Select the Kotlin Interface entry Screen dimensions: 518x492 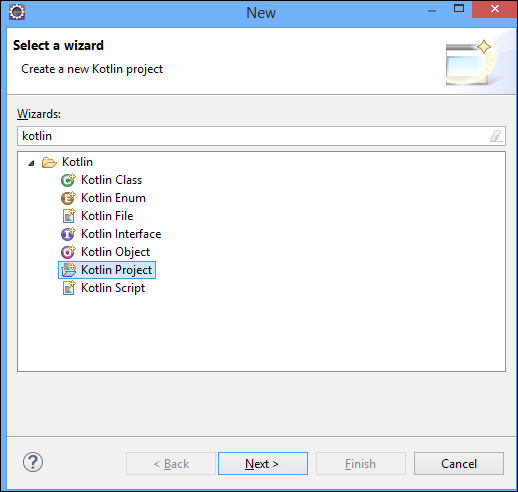tap(121, 234)
